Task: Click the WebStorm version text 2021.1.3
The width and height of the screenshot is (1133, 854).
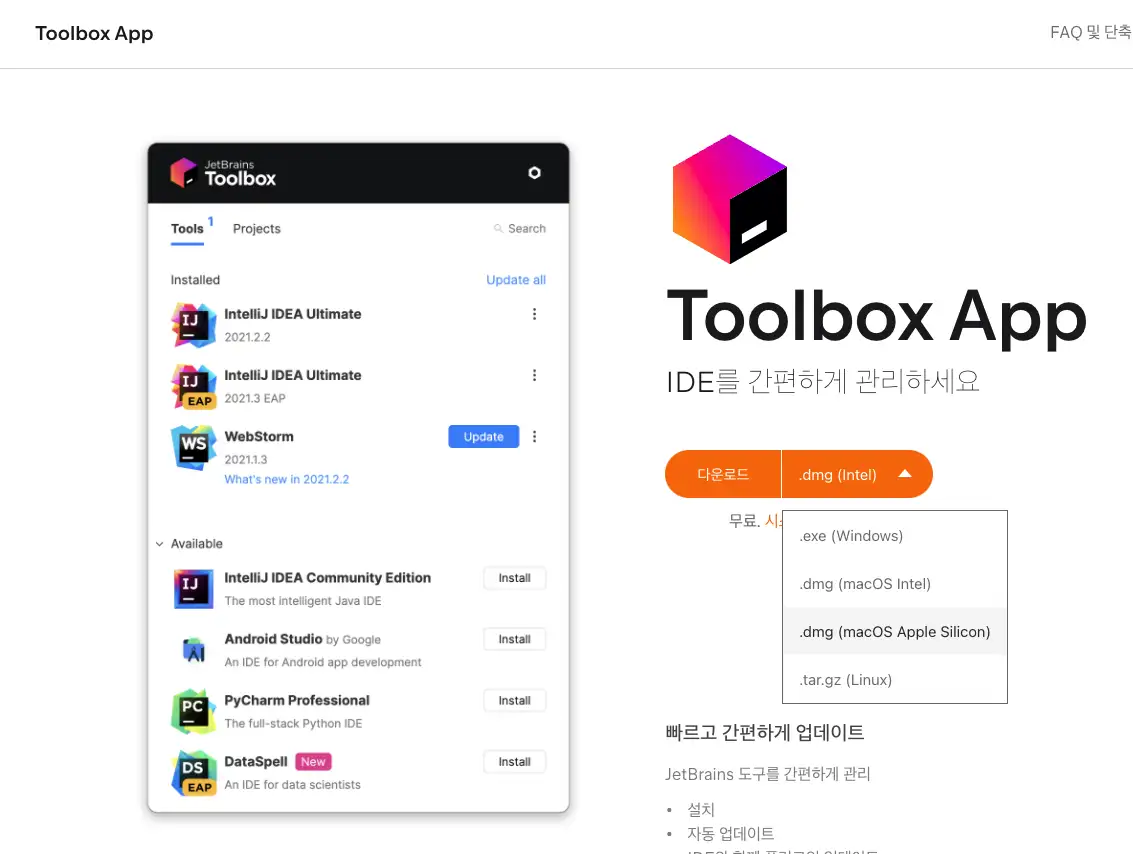Action: pyautogui.click(x=246, y=460)
